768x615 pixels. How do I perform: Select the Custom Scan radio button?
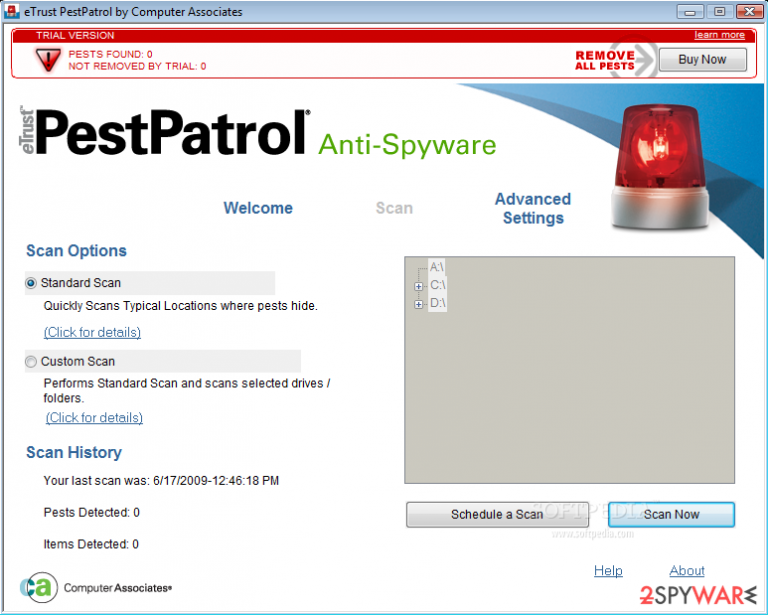click(x=31, y=361)
